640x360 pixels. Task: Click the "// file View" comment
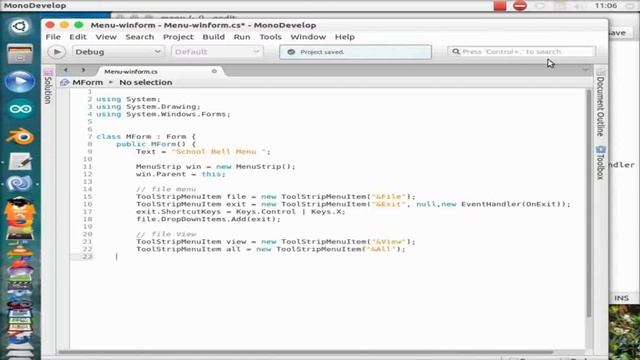pyautogui.click(x=166, y=234)
